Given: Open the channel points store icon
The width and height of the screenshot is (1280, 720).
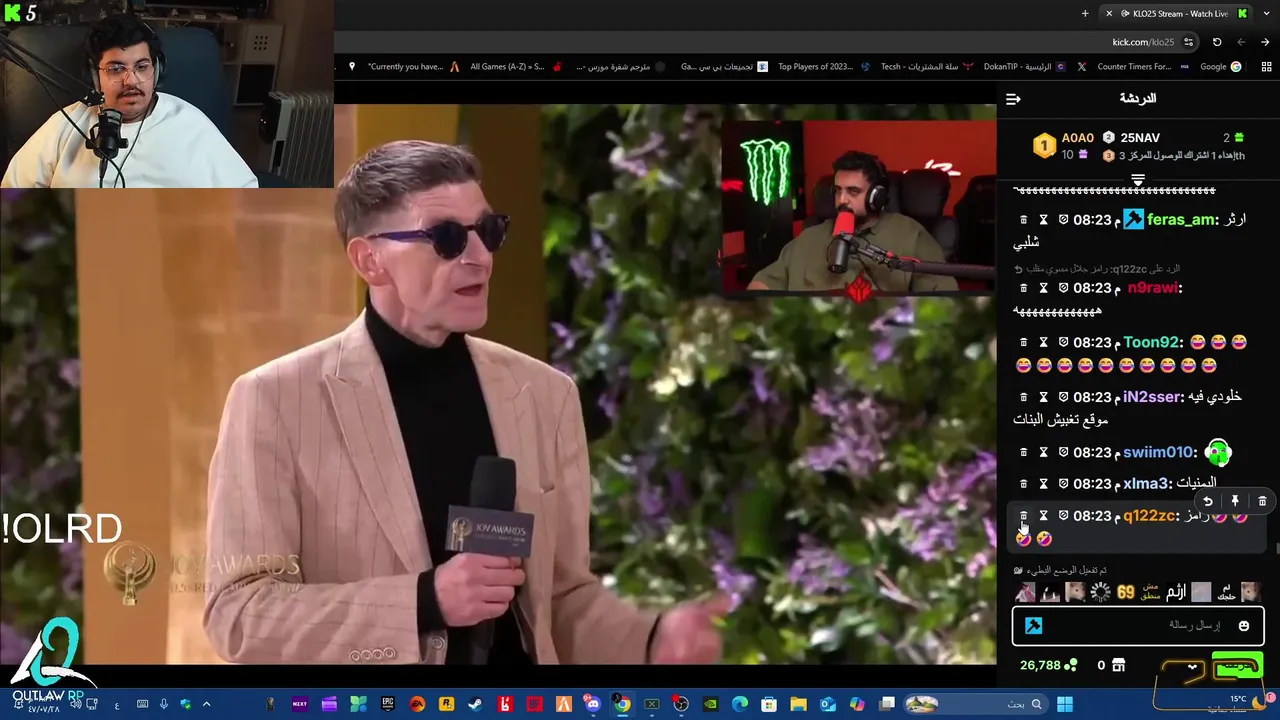Looking at the screenshot, I should click(x=1118, y=665).
